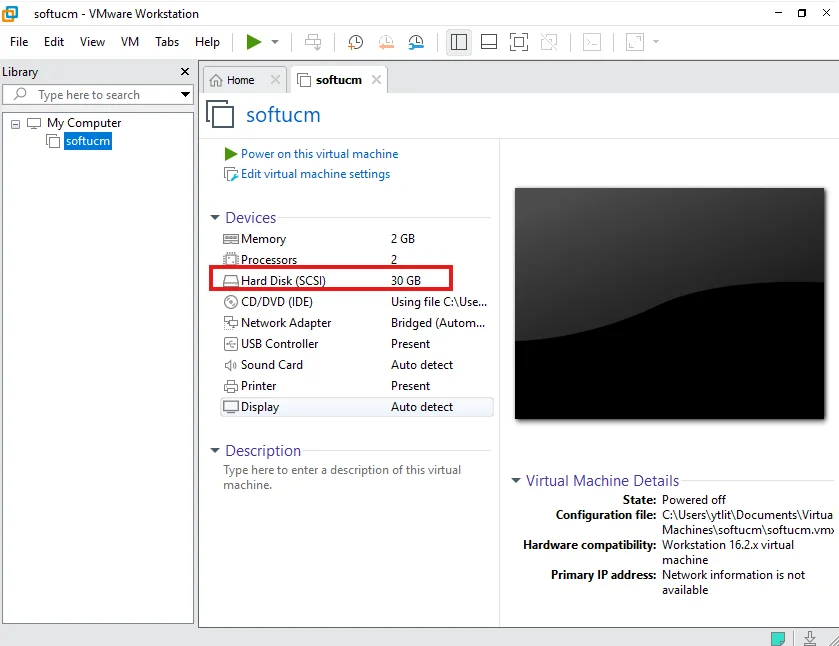This screenshot has height=646, width=839.
Task: Toggle the thumbnail bar view icon
Action: (489, 42)
